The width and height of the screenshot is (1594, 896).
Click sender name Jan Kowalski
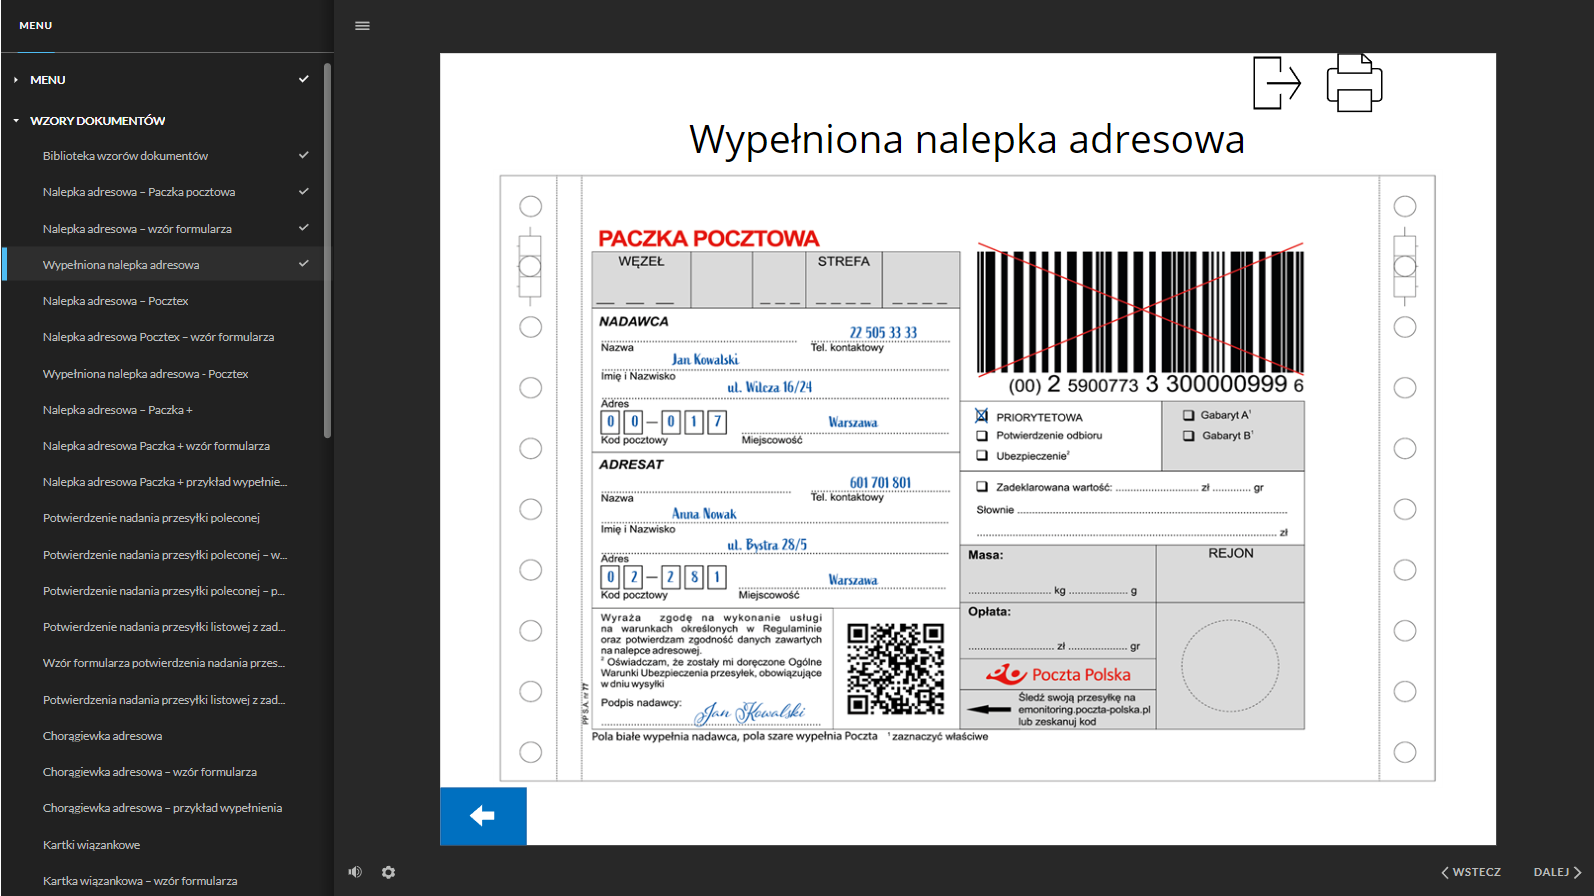(705, 360)
